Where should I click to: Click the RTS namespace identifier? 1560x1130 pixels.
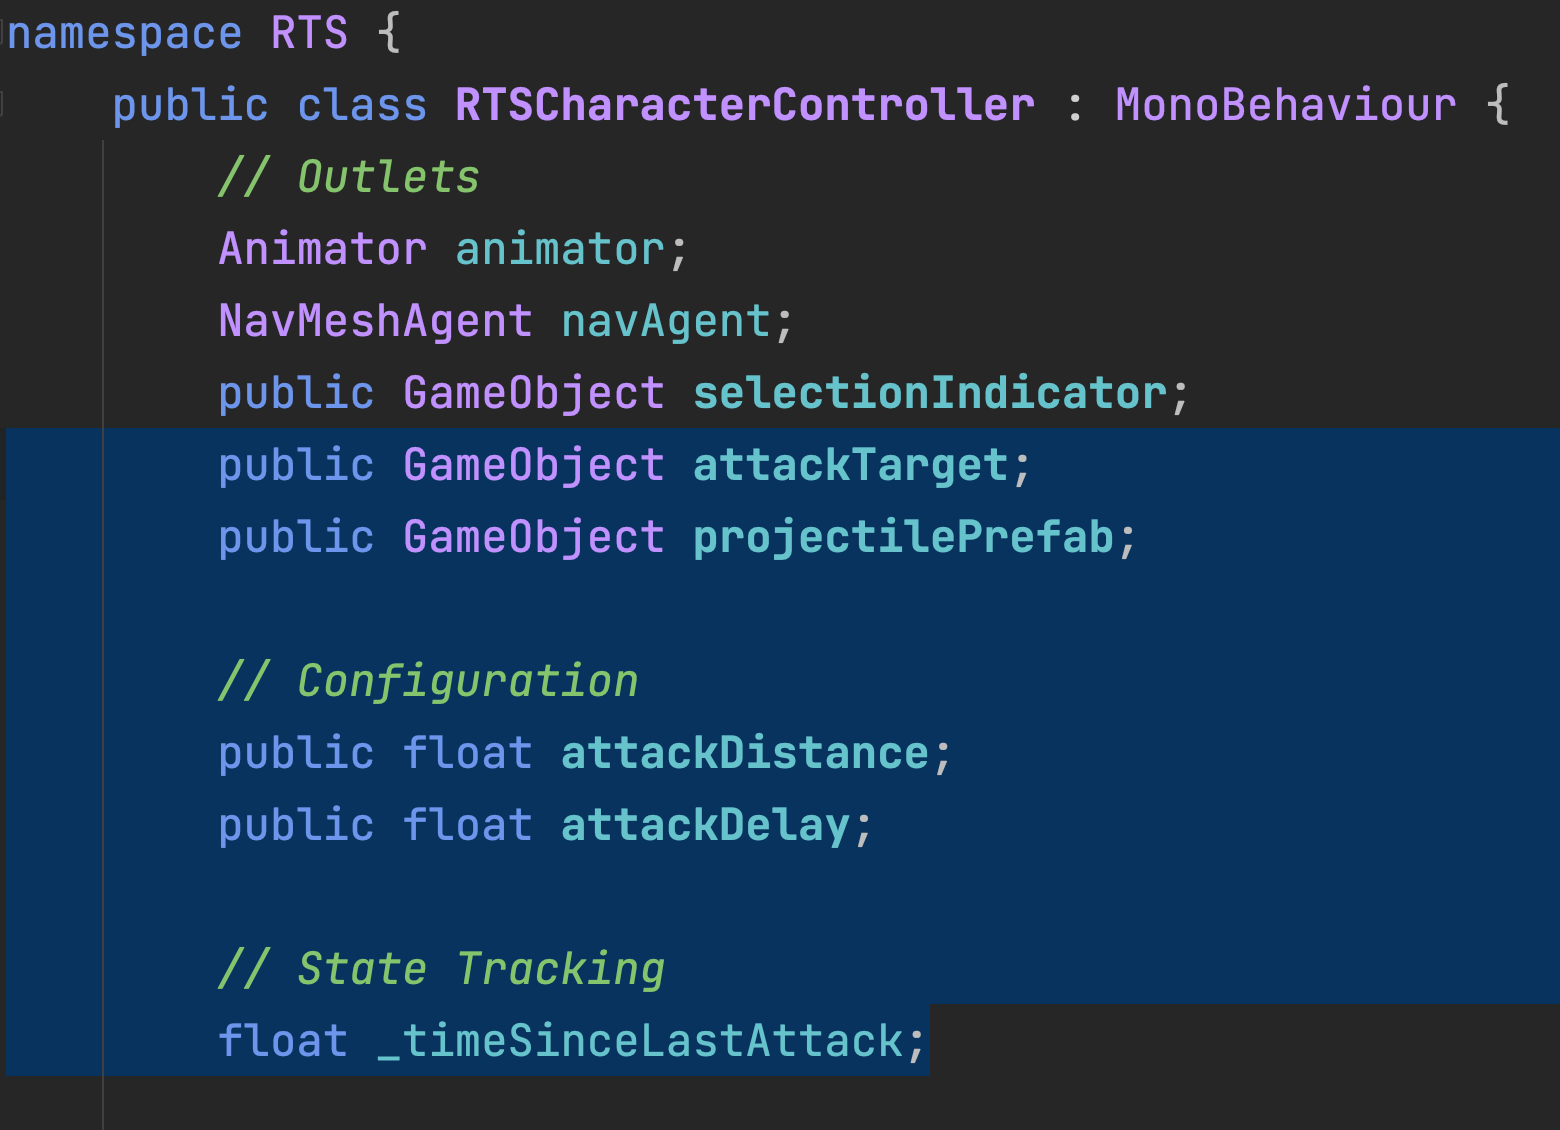coord(309,33)
